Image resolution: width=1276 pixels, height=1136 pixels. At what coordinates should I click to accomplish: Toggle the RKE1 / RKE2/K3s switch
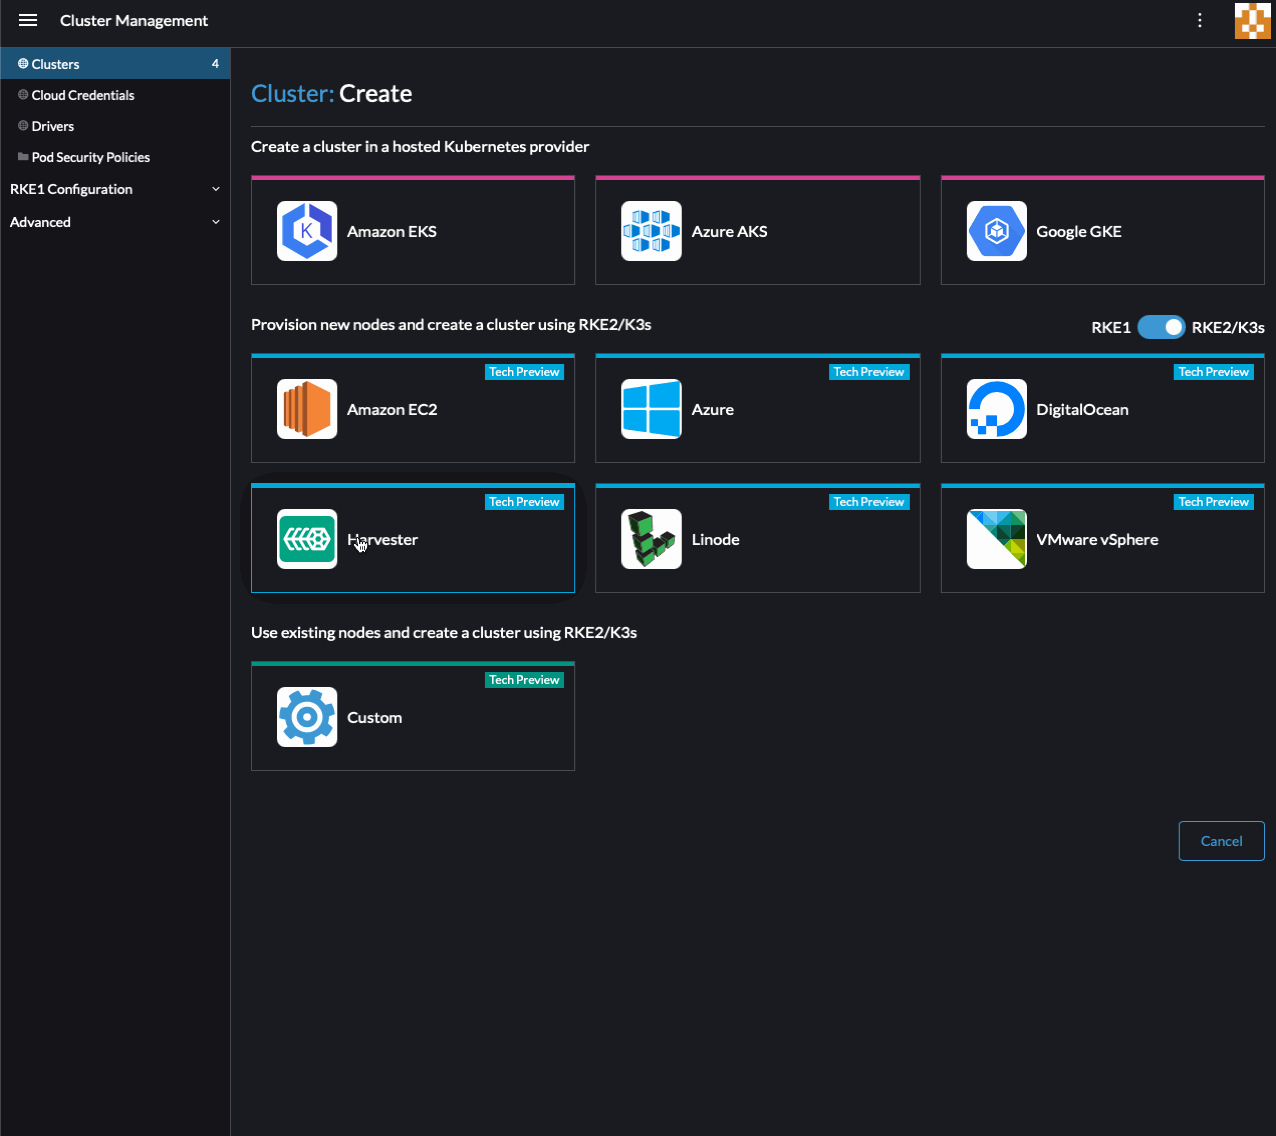click(1161, 327)
